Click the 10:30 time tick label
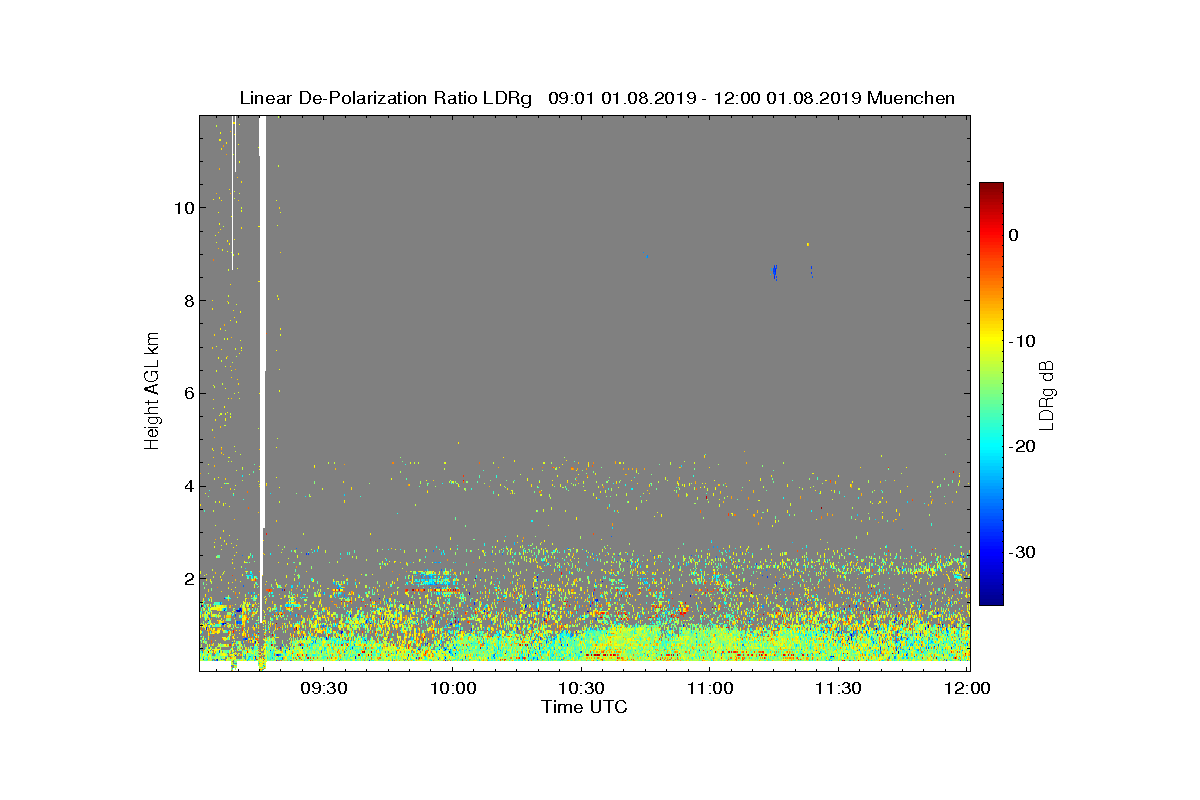Viewport: 1200px width, 800px height. [x=581, y=689]
